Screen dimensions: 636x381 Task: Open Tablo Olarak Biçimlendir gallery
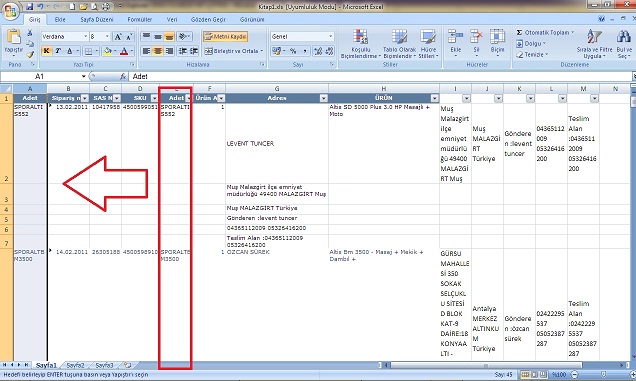tap(399, 44)
